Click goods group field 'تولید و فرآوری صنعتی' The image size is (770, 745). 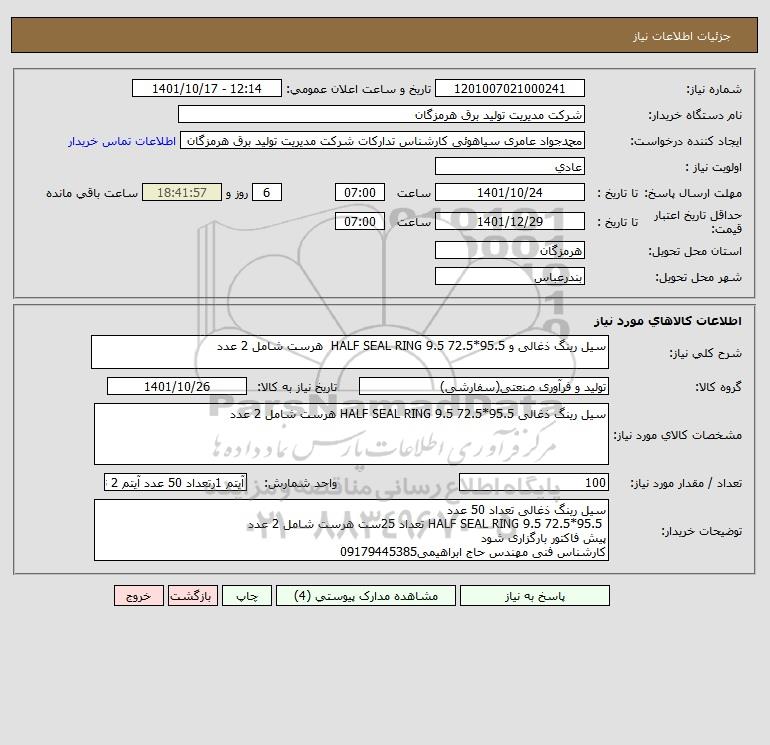pos(484,386)
